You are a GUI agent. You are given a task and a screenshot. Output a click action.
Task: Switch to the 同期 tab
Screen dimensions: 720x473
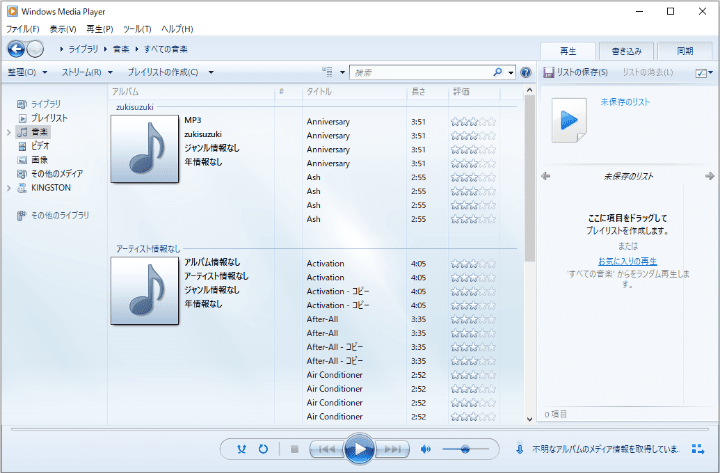(x=685, y=51)
